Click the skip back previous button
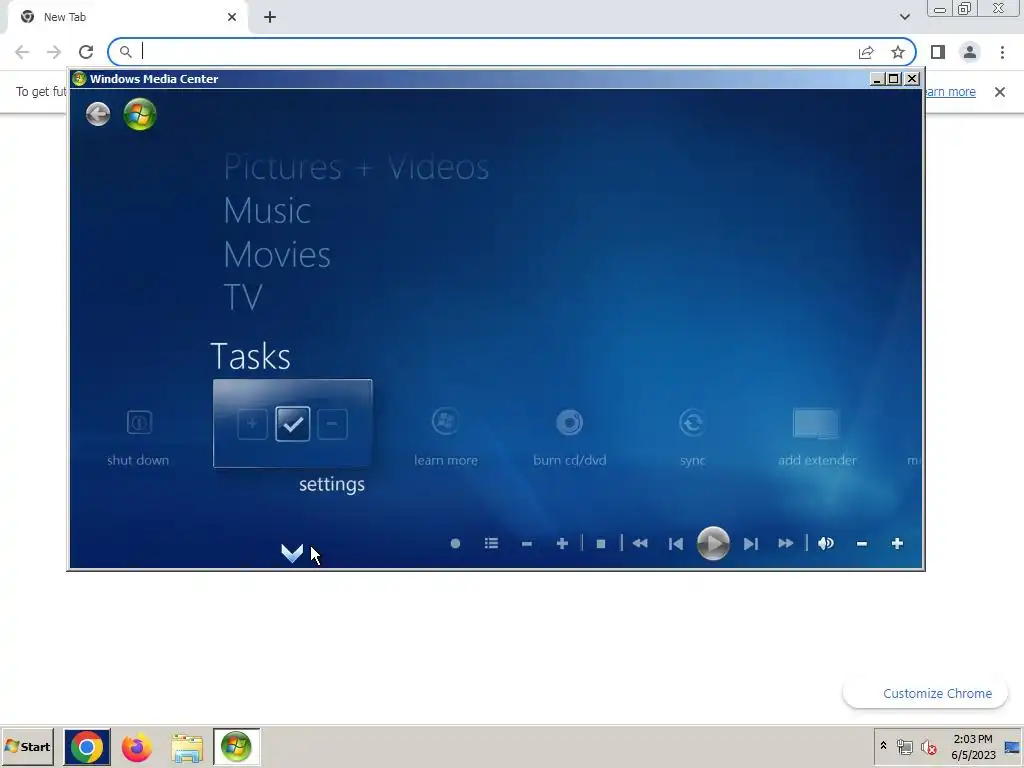 [x=676, y=543]
